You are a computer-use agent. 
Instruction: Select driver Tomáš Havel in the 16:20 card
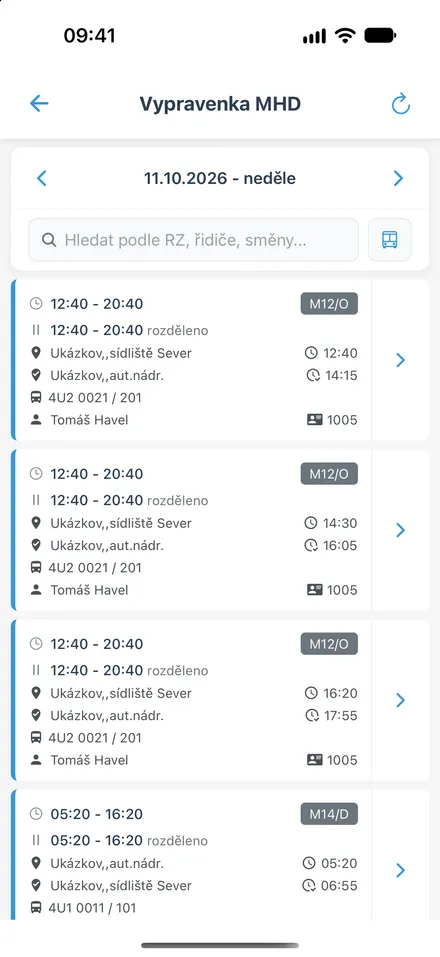89,760
